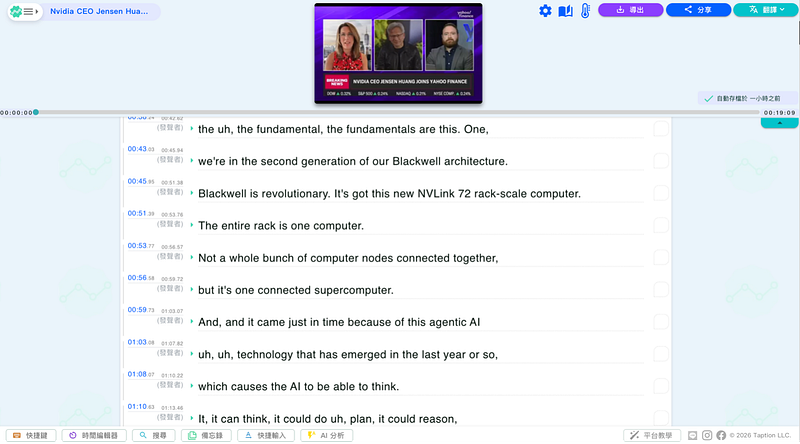This screenshot has height=444, width=800.
Task: Open 快捷鍵 shortcuts in bottom toolbar
Action: click(x=31, y=435)
